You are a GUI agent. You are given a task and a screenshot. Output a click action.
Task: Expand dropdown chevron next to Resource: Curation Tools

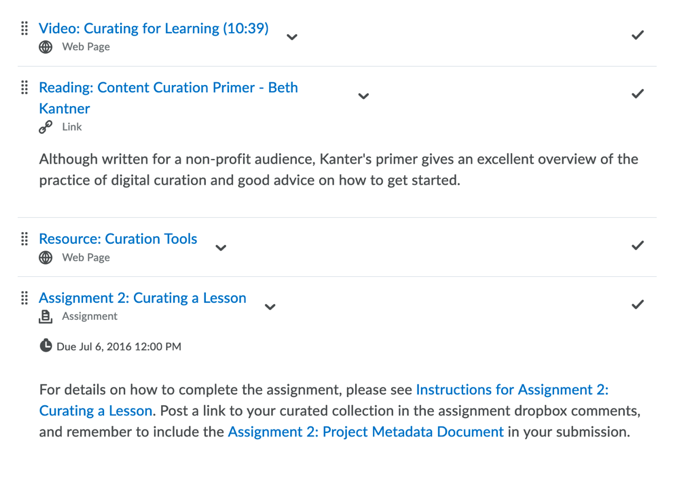(x=221, y=247)
